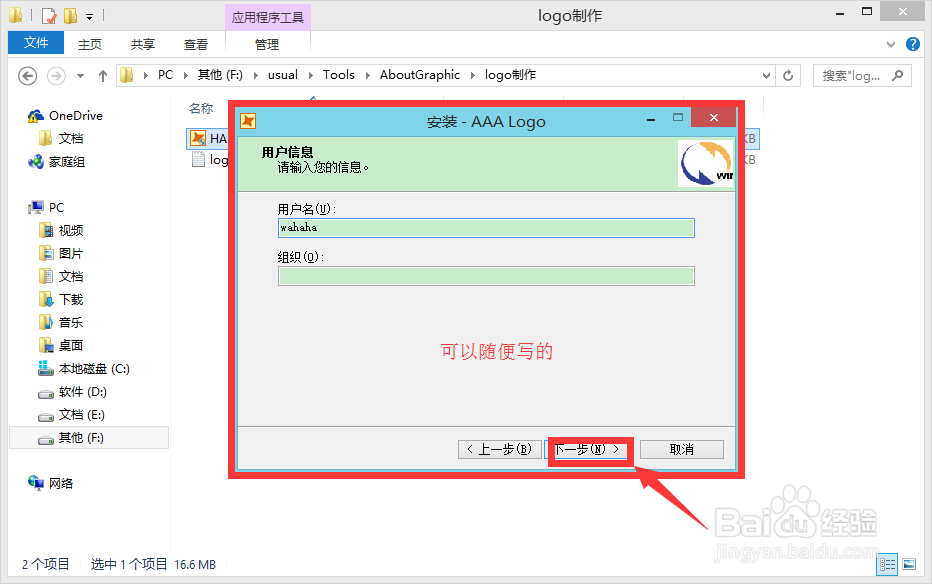Click the search logo制作 box
Screen dimensions: 932x584
click(862, 75)
